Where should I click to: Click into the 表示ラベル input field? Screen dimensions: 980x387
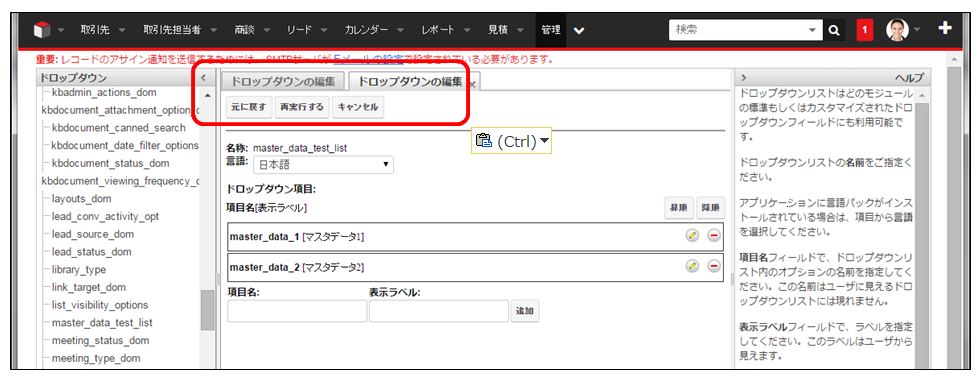(x=439, y=311)
